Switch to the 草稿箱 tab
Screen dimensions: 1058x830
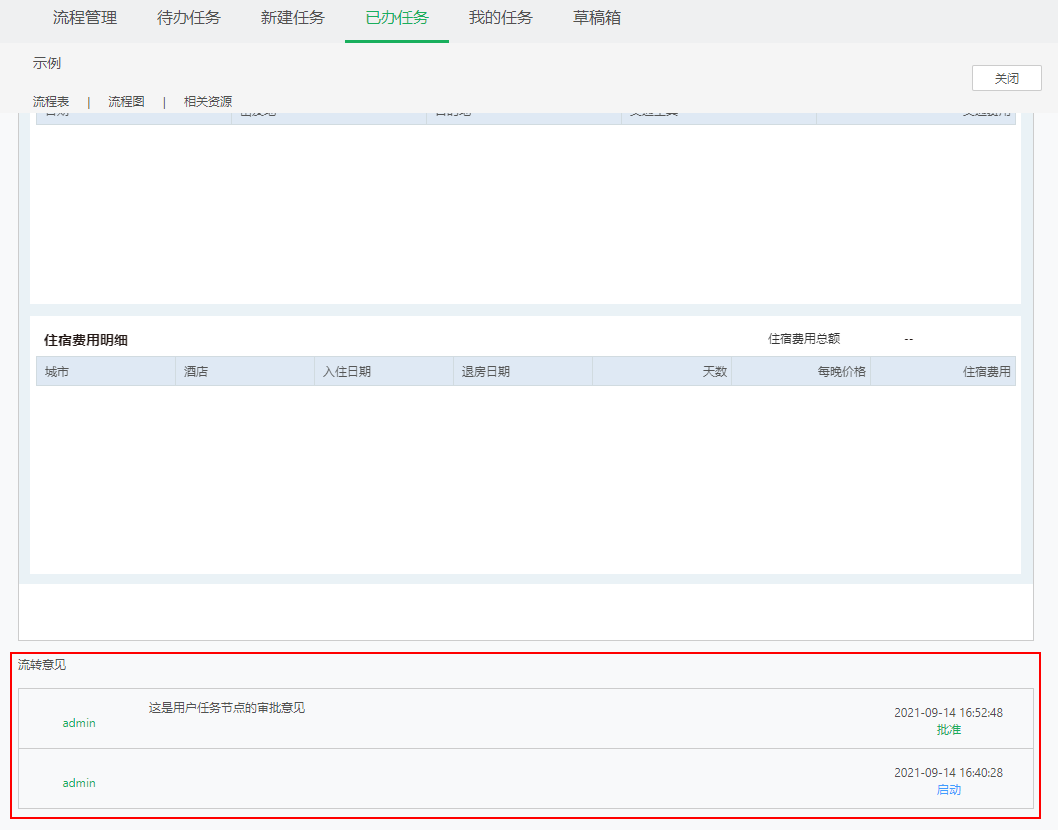coord(597,18)
